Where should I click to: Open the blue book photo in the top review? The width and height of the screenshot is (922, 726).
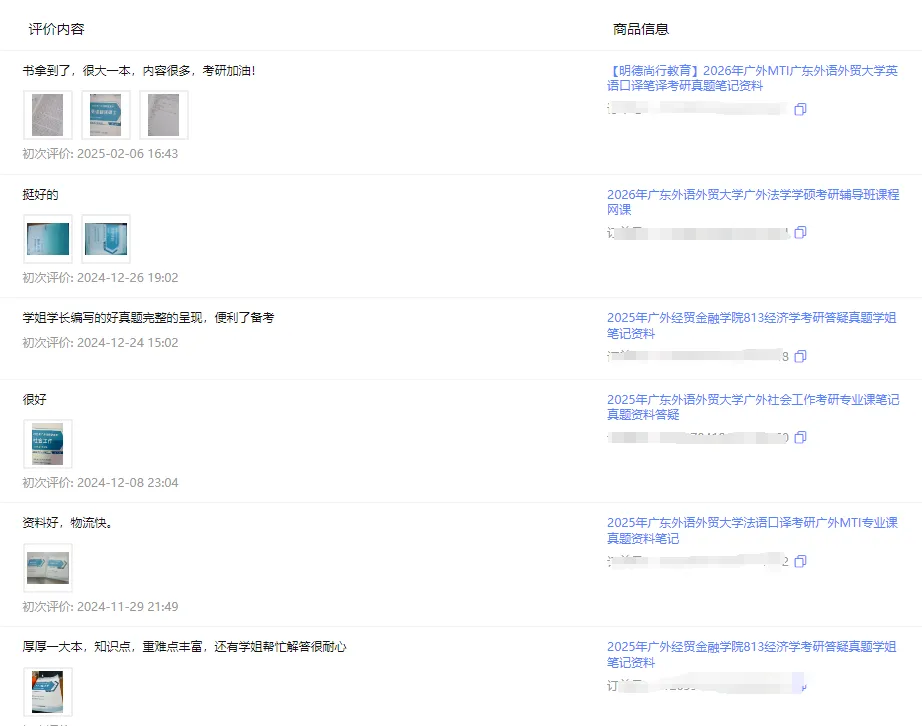105,114
